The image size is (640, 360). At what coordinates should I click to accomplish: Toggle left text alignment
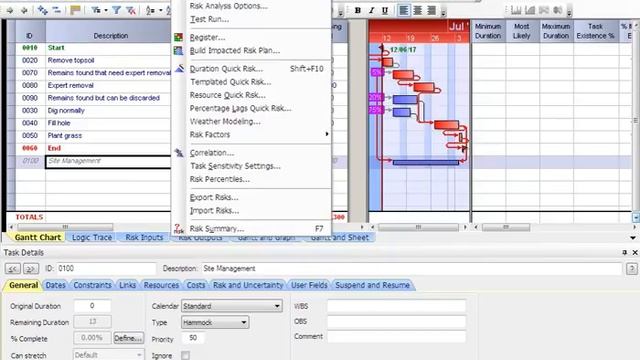[404, 11]
